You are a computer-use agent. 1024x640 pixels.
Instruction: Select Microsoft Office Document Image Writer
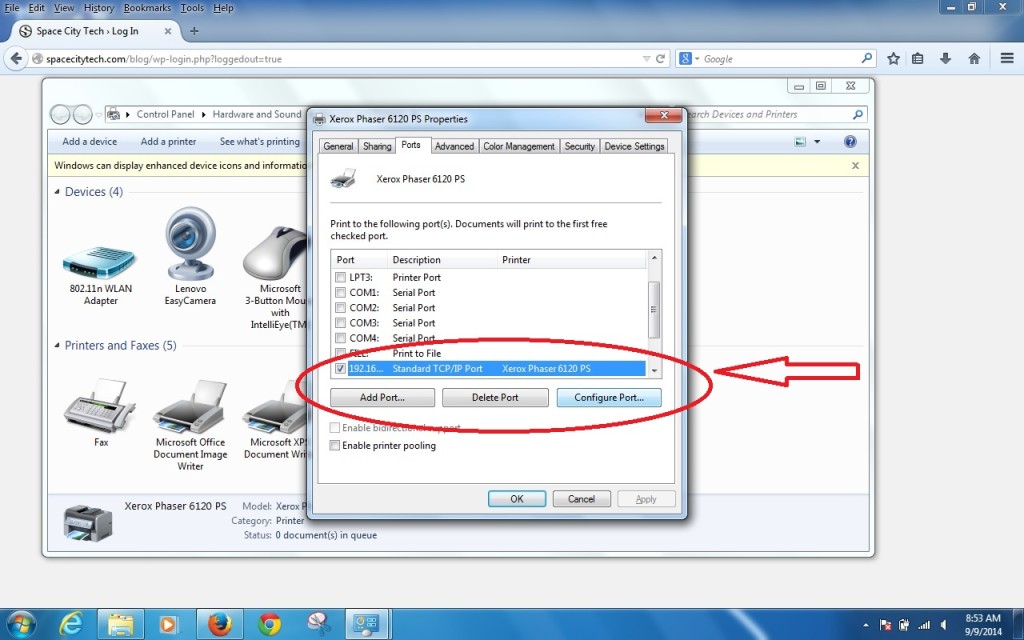(x=190, y=425)
